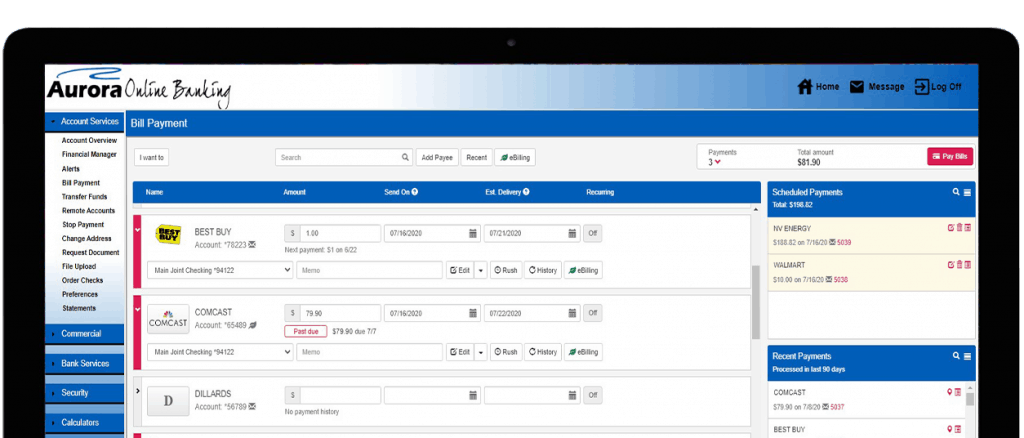The height and width of the screenshot is (438, 1024).
Task: Click Comcast payee logo
Action: [168, 319]
